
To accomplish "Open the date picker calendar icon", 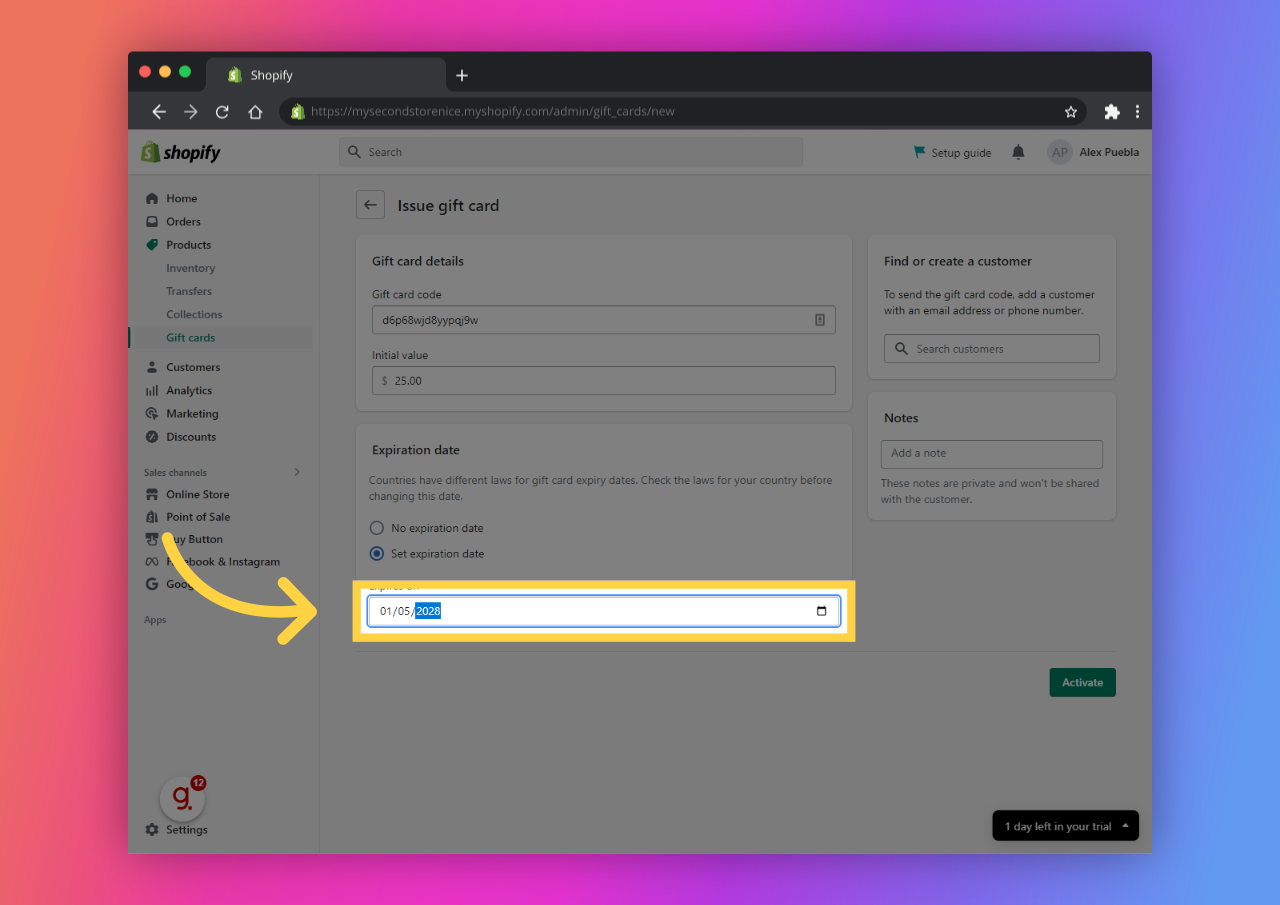I will pos(822,611).
